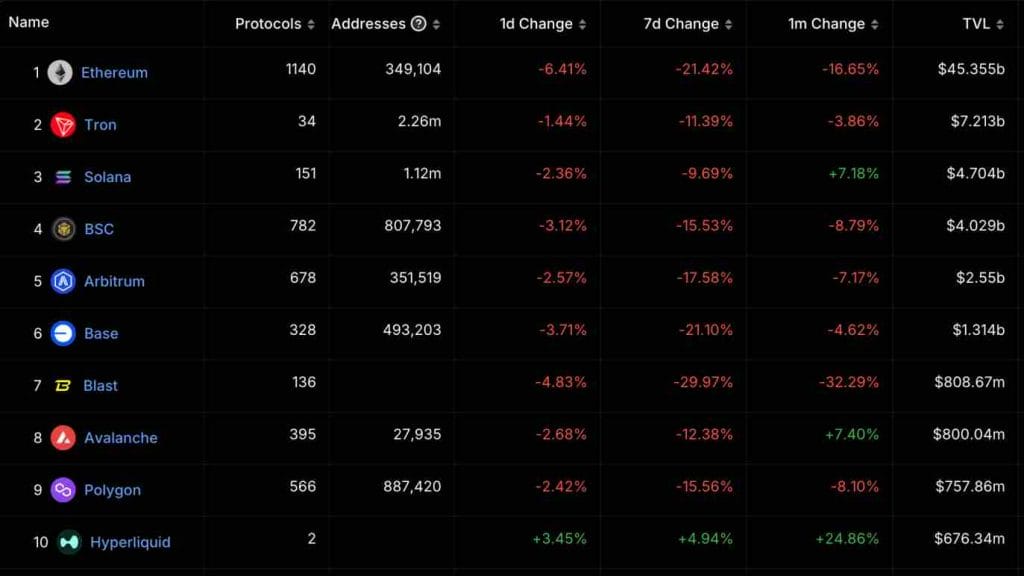Click the red Tron logo icon
Image resolution: width=1024 pixels, height=576 pixels.
(63, 125)
